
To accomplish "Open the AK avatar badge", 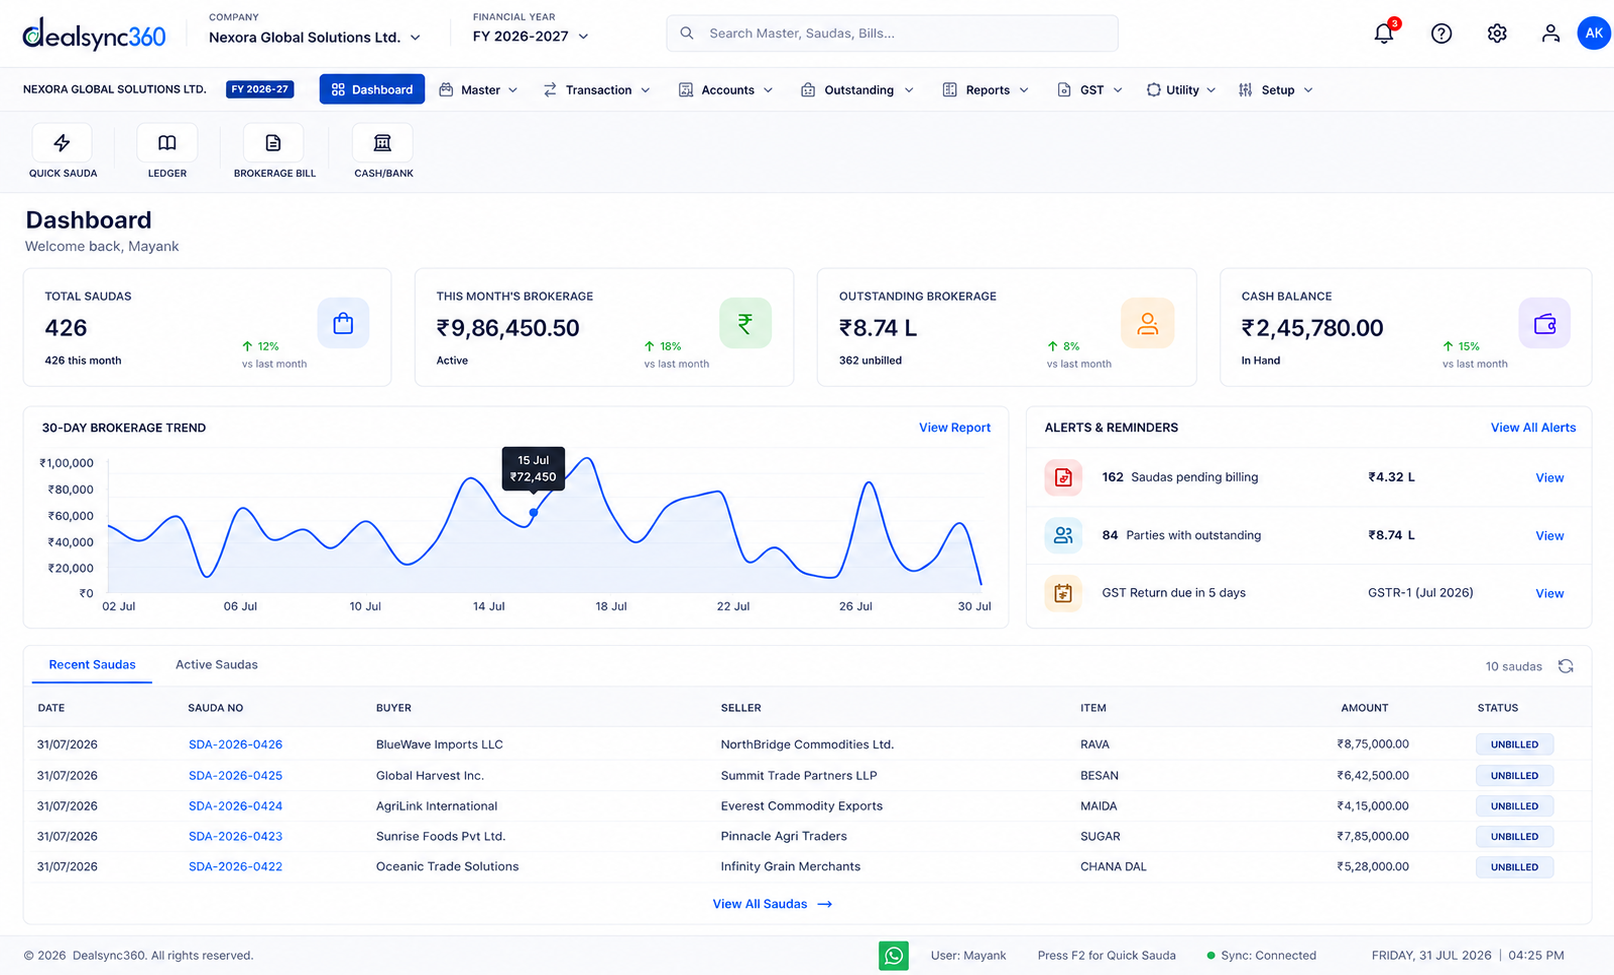I will coord(1594,33).
